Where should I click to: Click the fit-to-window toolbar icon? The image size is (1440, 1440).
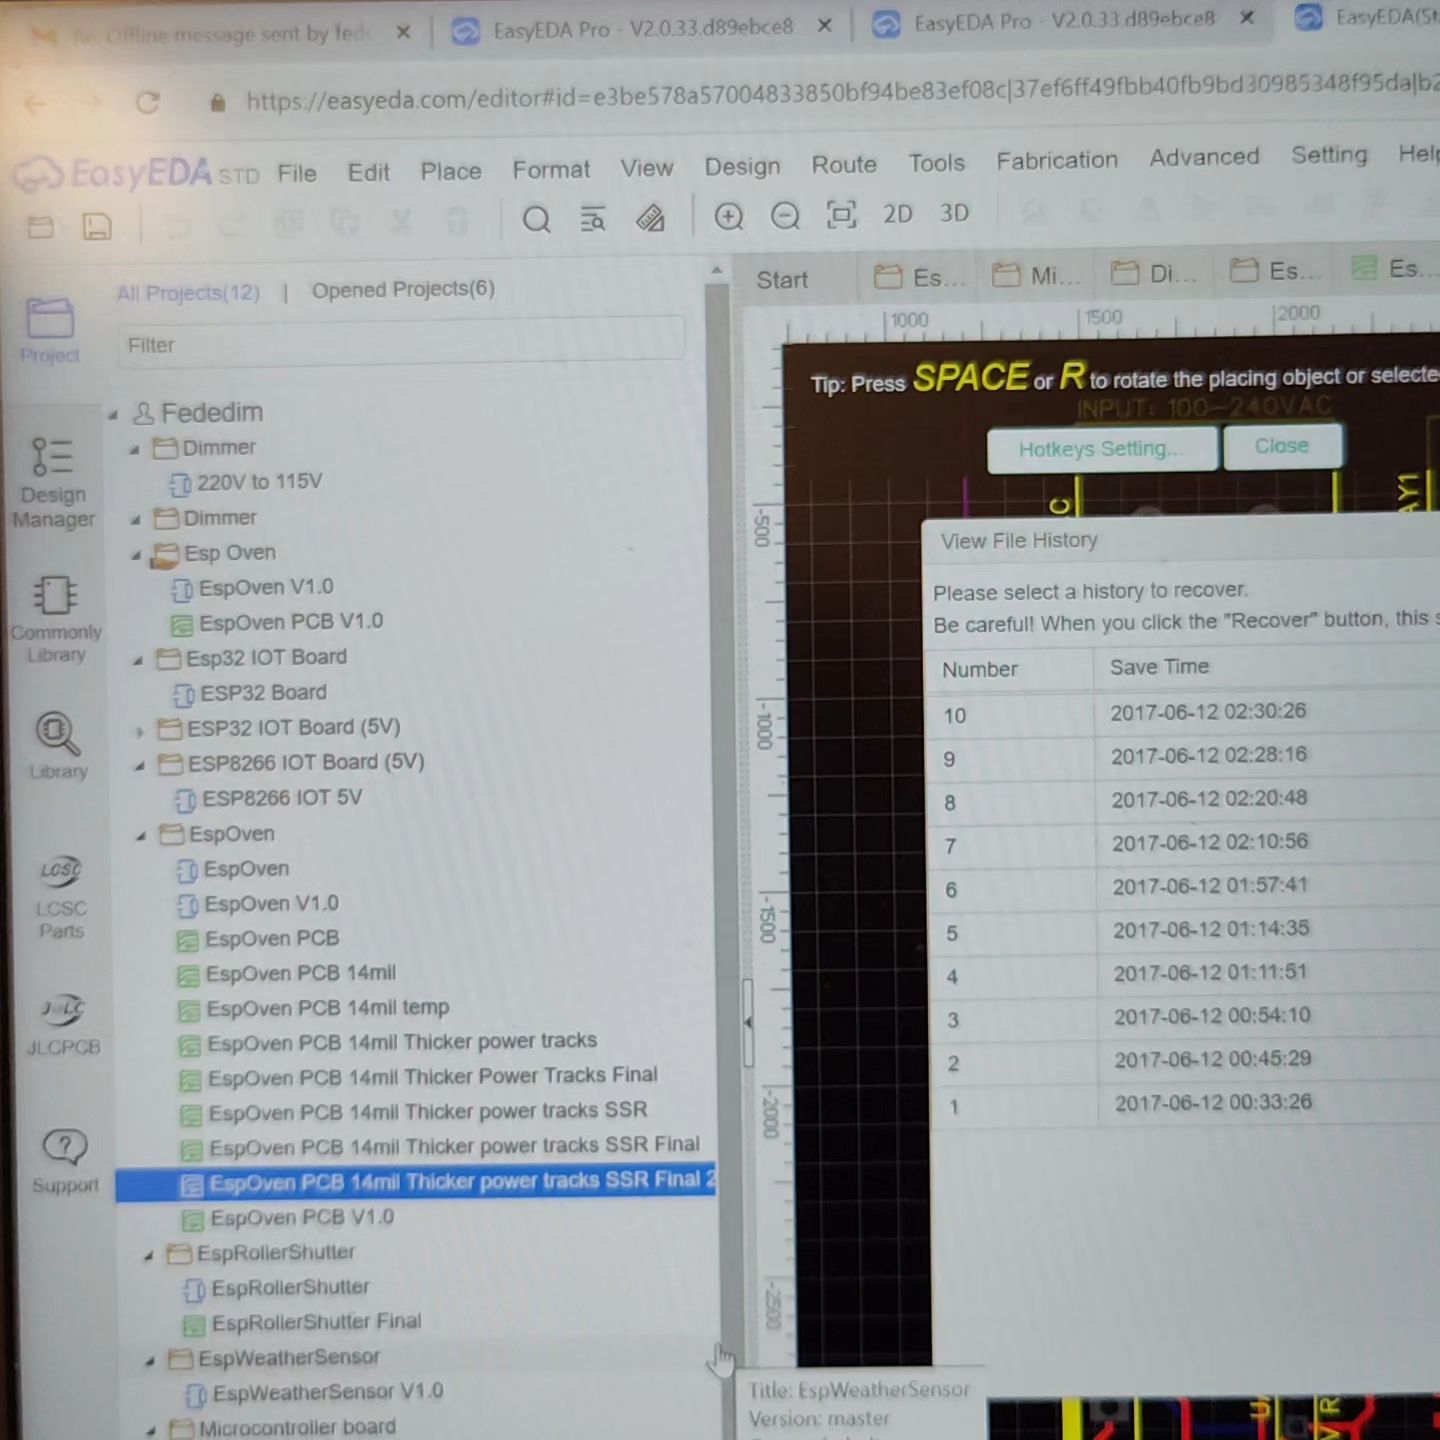click(x=841, y=214)
